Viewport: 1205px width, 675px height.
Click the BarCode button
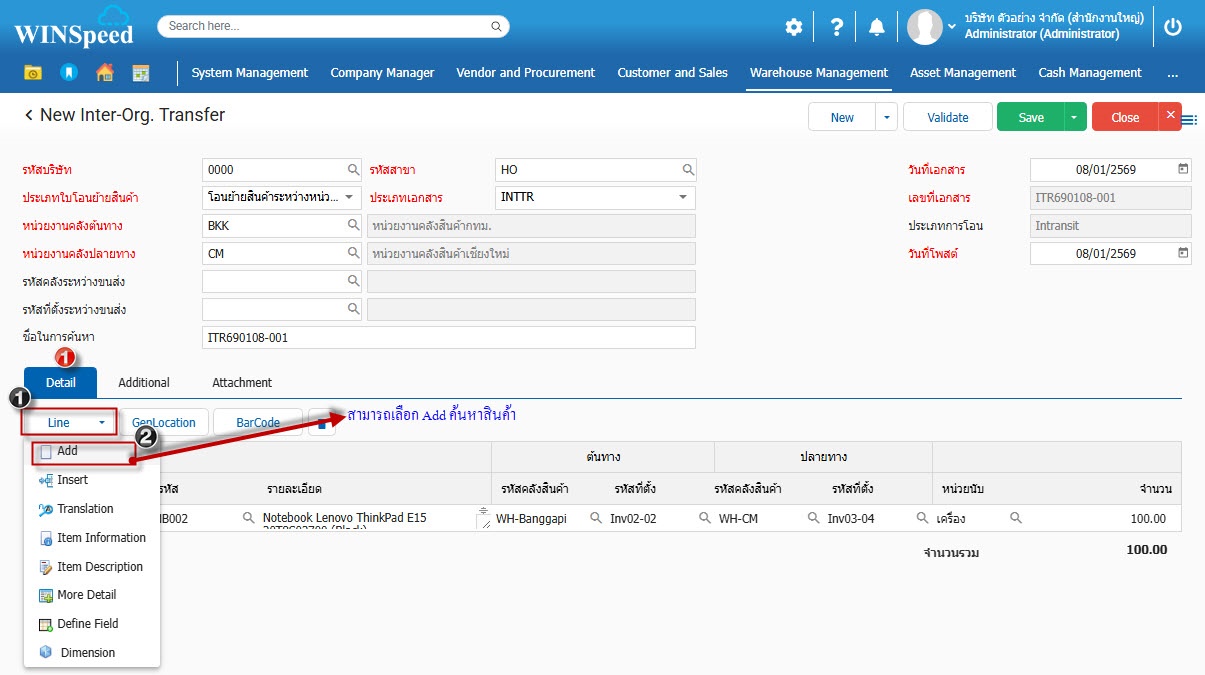coord(257,422)
